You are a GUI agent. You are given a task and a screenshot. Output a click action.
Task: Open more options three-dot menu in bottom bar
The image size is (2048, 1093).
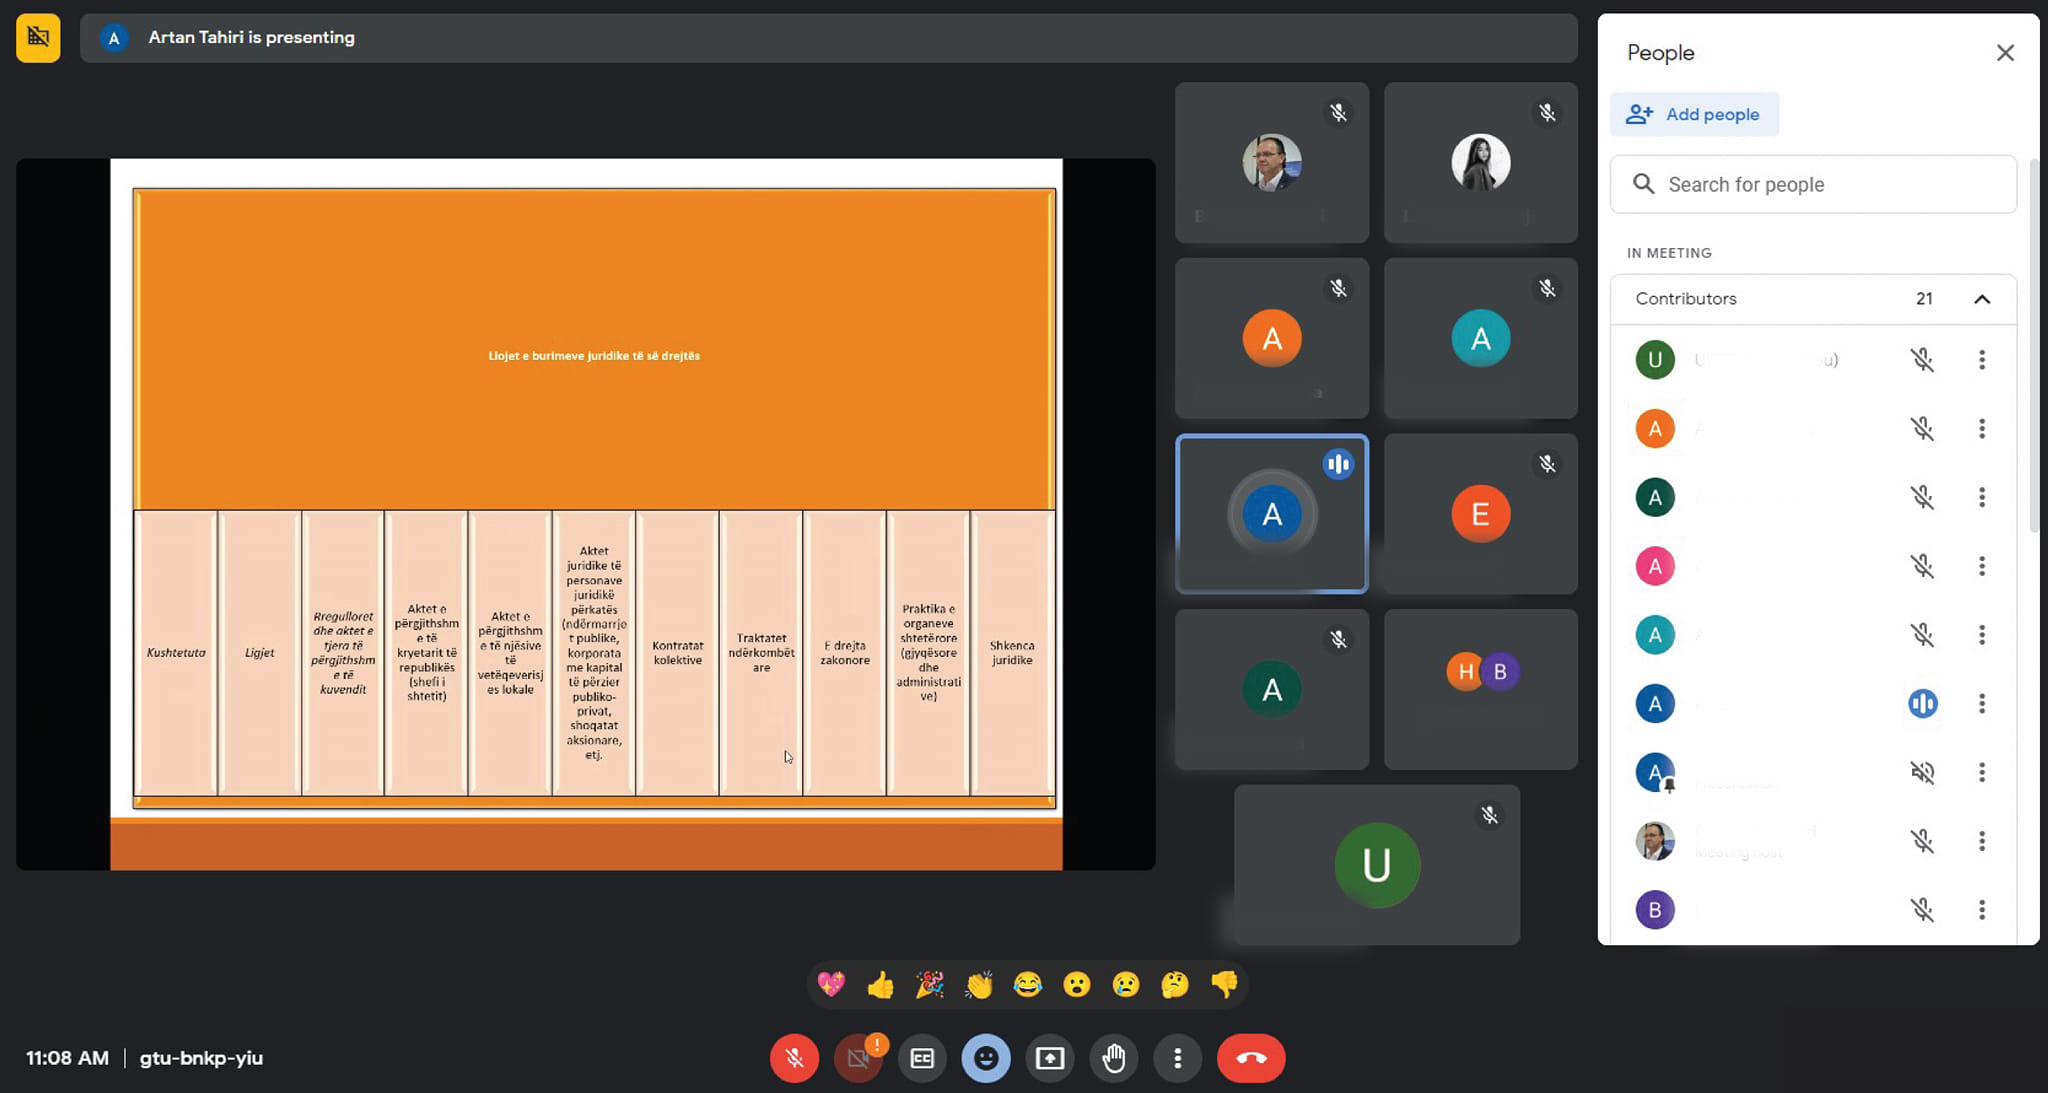[1178, 1058]
